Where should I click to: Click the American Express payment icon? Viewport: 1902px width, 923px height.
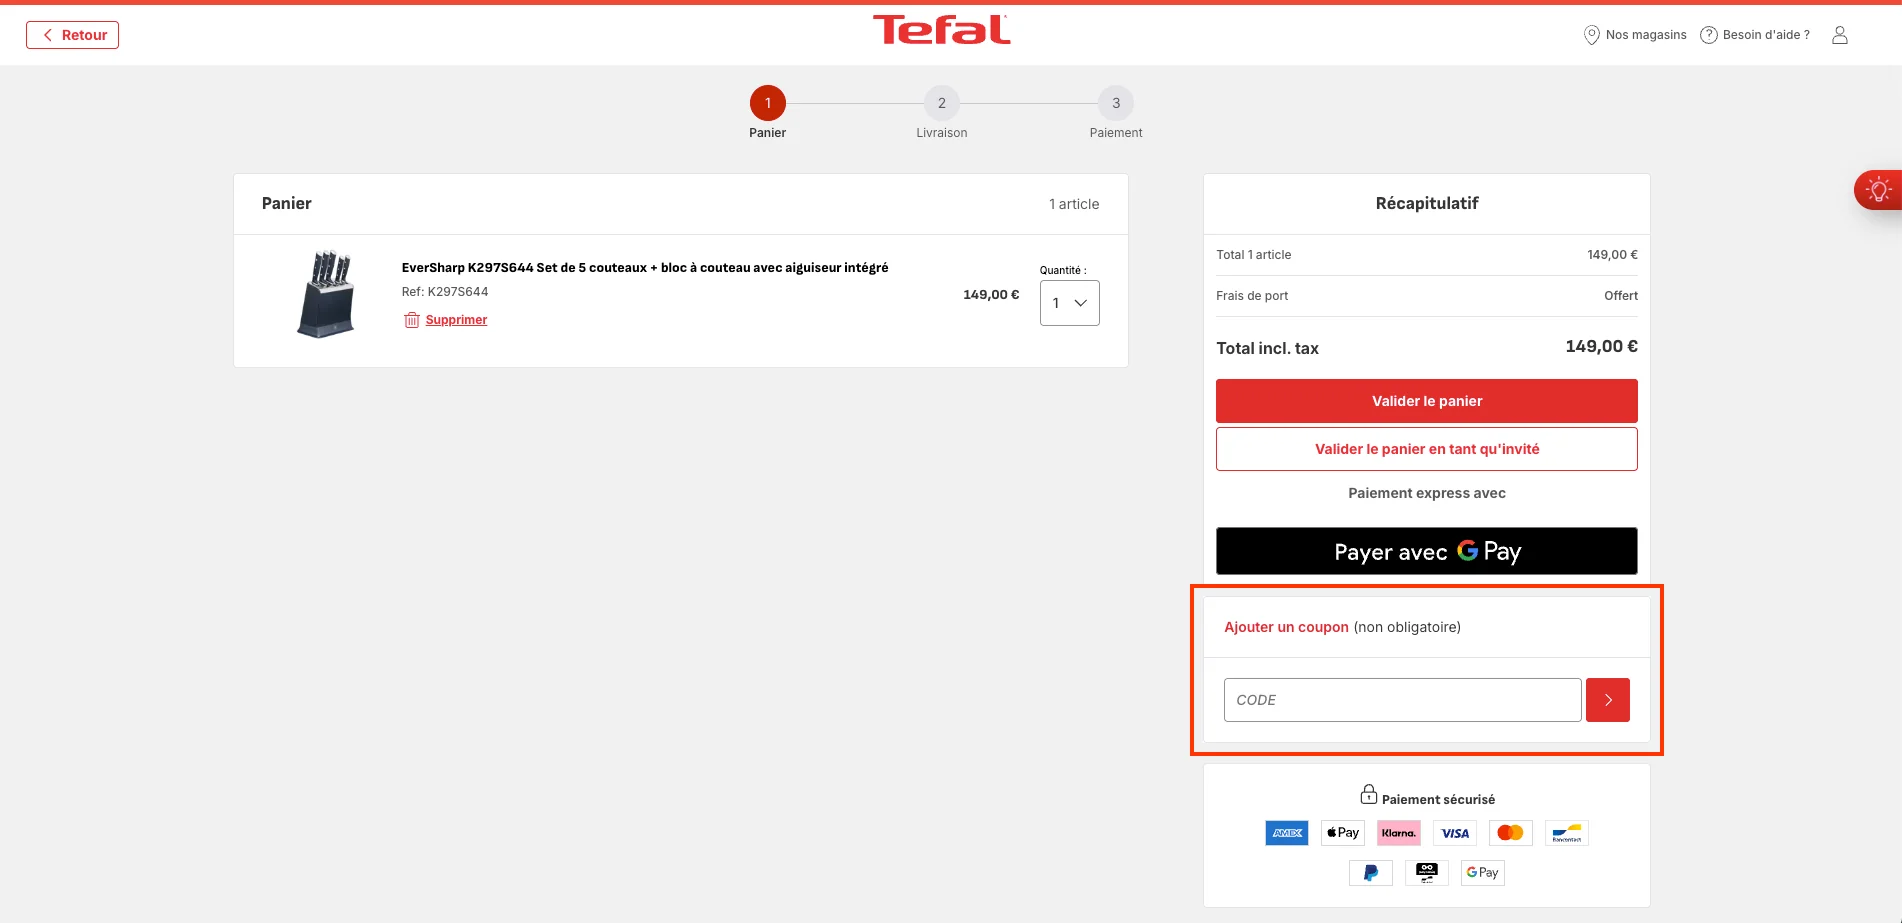1286,833
